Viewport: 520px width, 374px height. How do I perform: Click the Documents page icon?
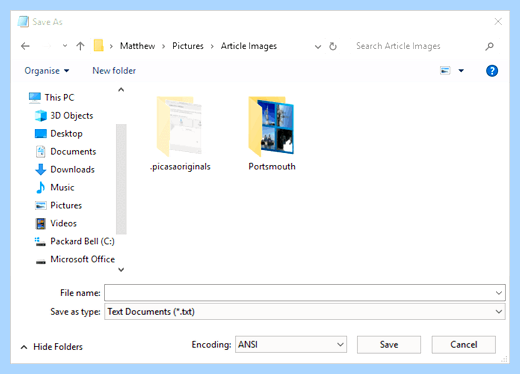tap(41, 152)
